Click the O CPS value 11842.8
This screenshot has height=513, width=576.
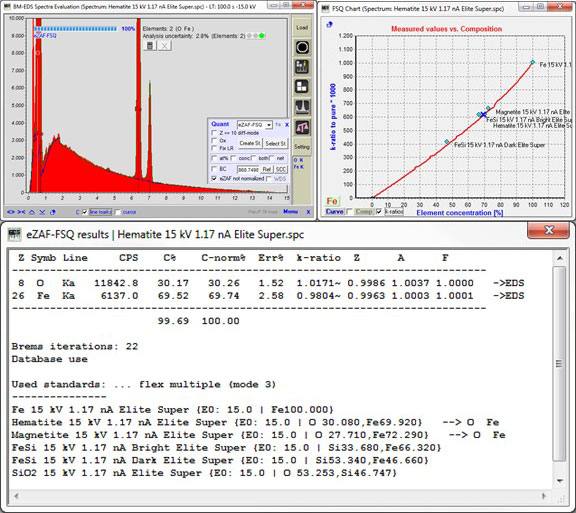tap(116, 283)
